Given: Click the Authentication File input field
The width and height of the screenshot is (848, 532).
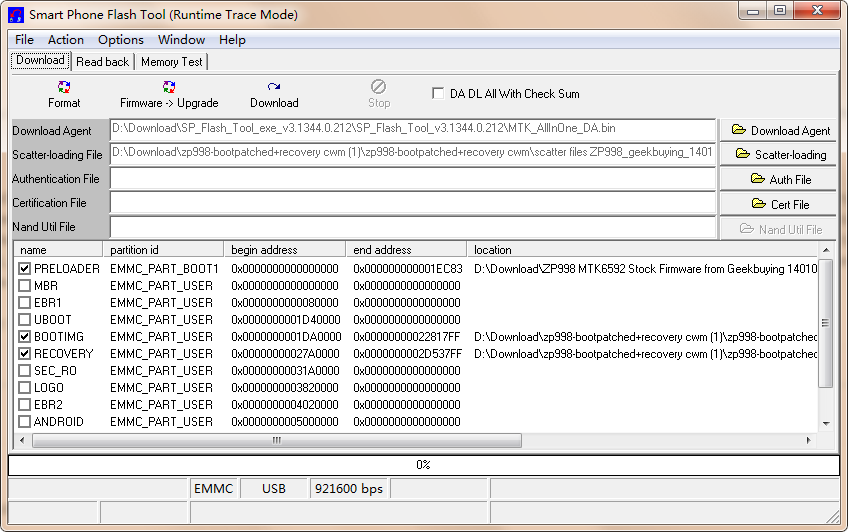Looking at the screenshot, I should click(413, 178).
